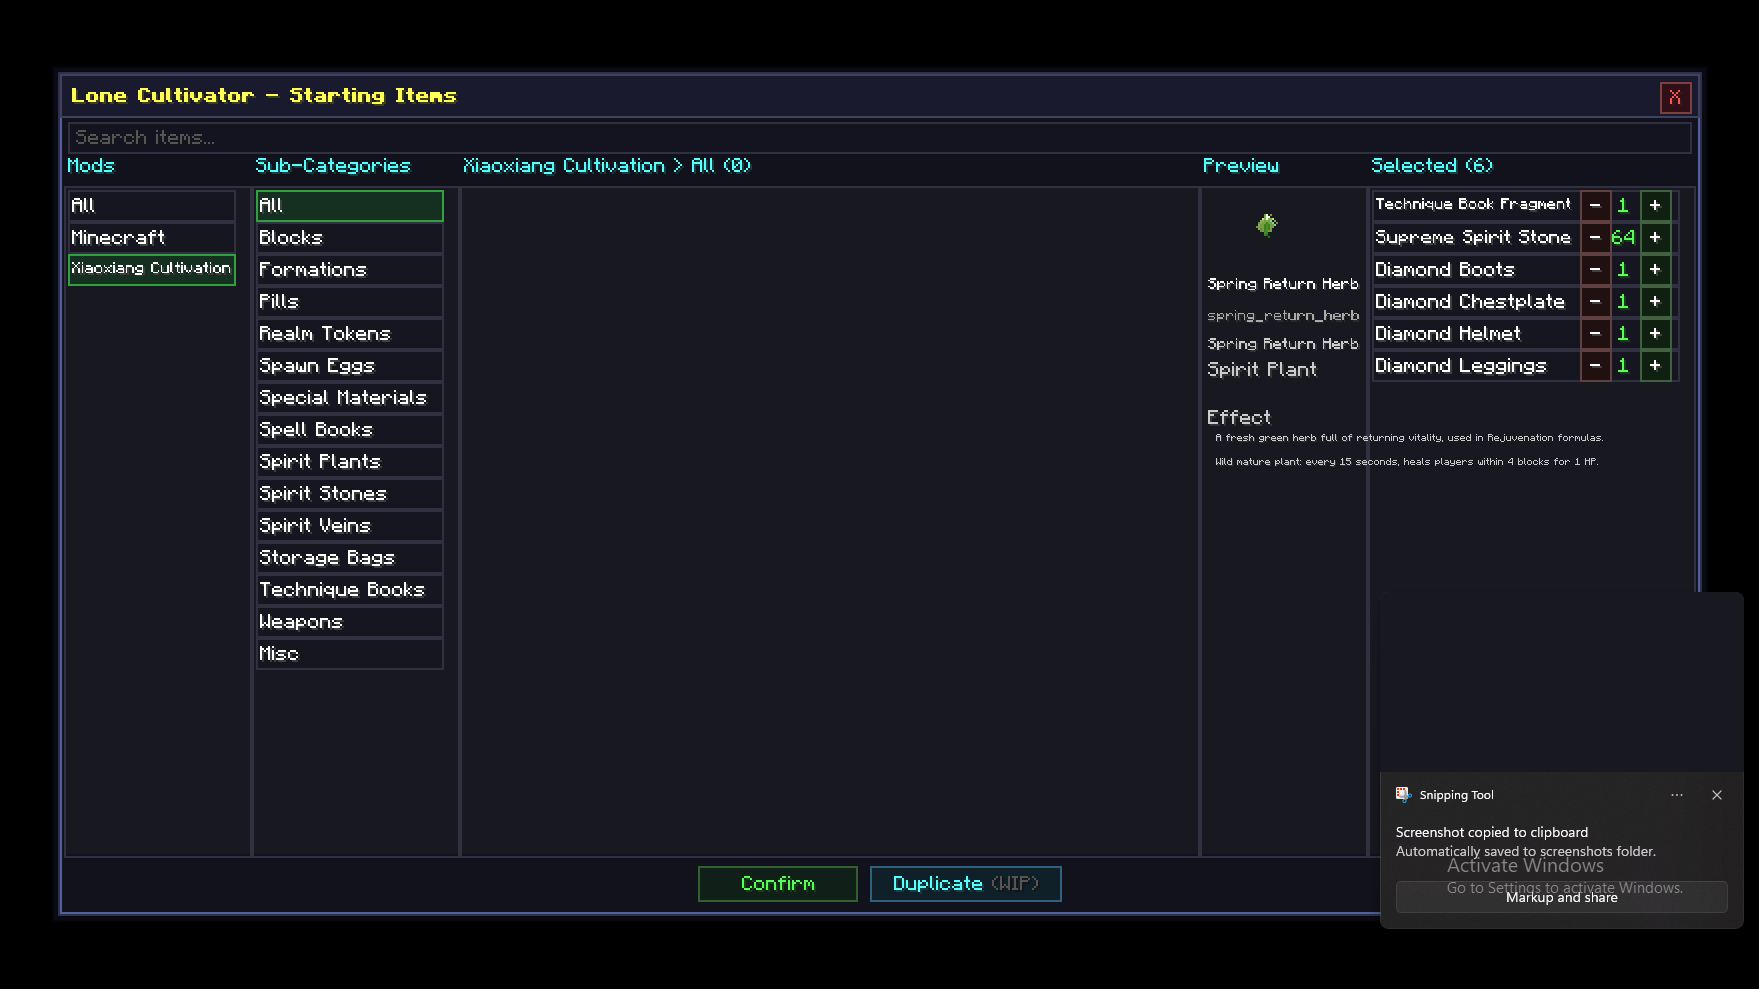This screenshot has height=989, width=1759.
Task: Open the Realm Tokens sub-category
Action: point(349,334)
